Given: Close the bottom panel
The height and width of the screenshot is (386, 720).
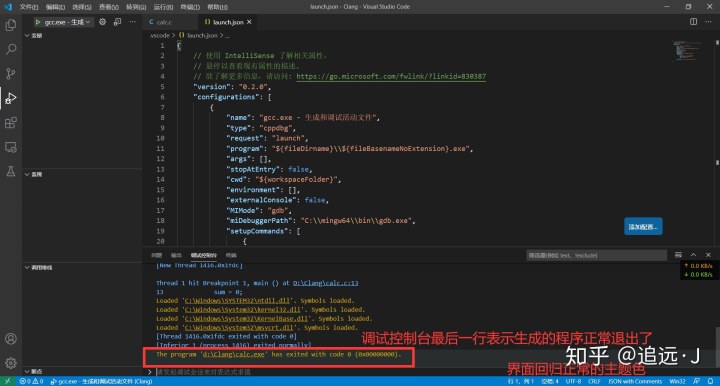Looking at the screenshot, I should point(708,255).
